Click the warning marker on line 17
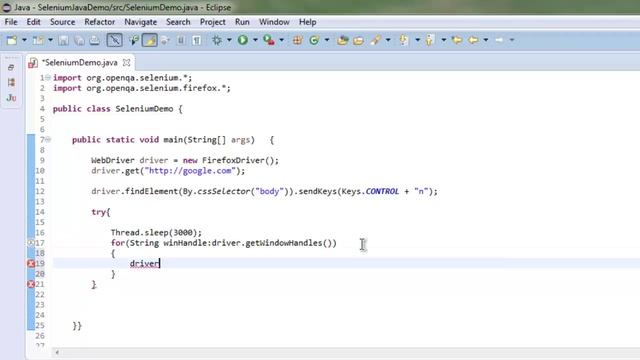This screenshot has height=360, width=640. pyautogui.click(x=31, y=242)
